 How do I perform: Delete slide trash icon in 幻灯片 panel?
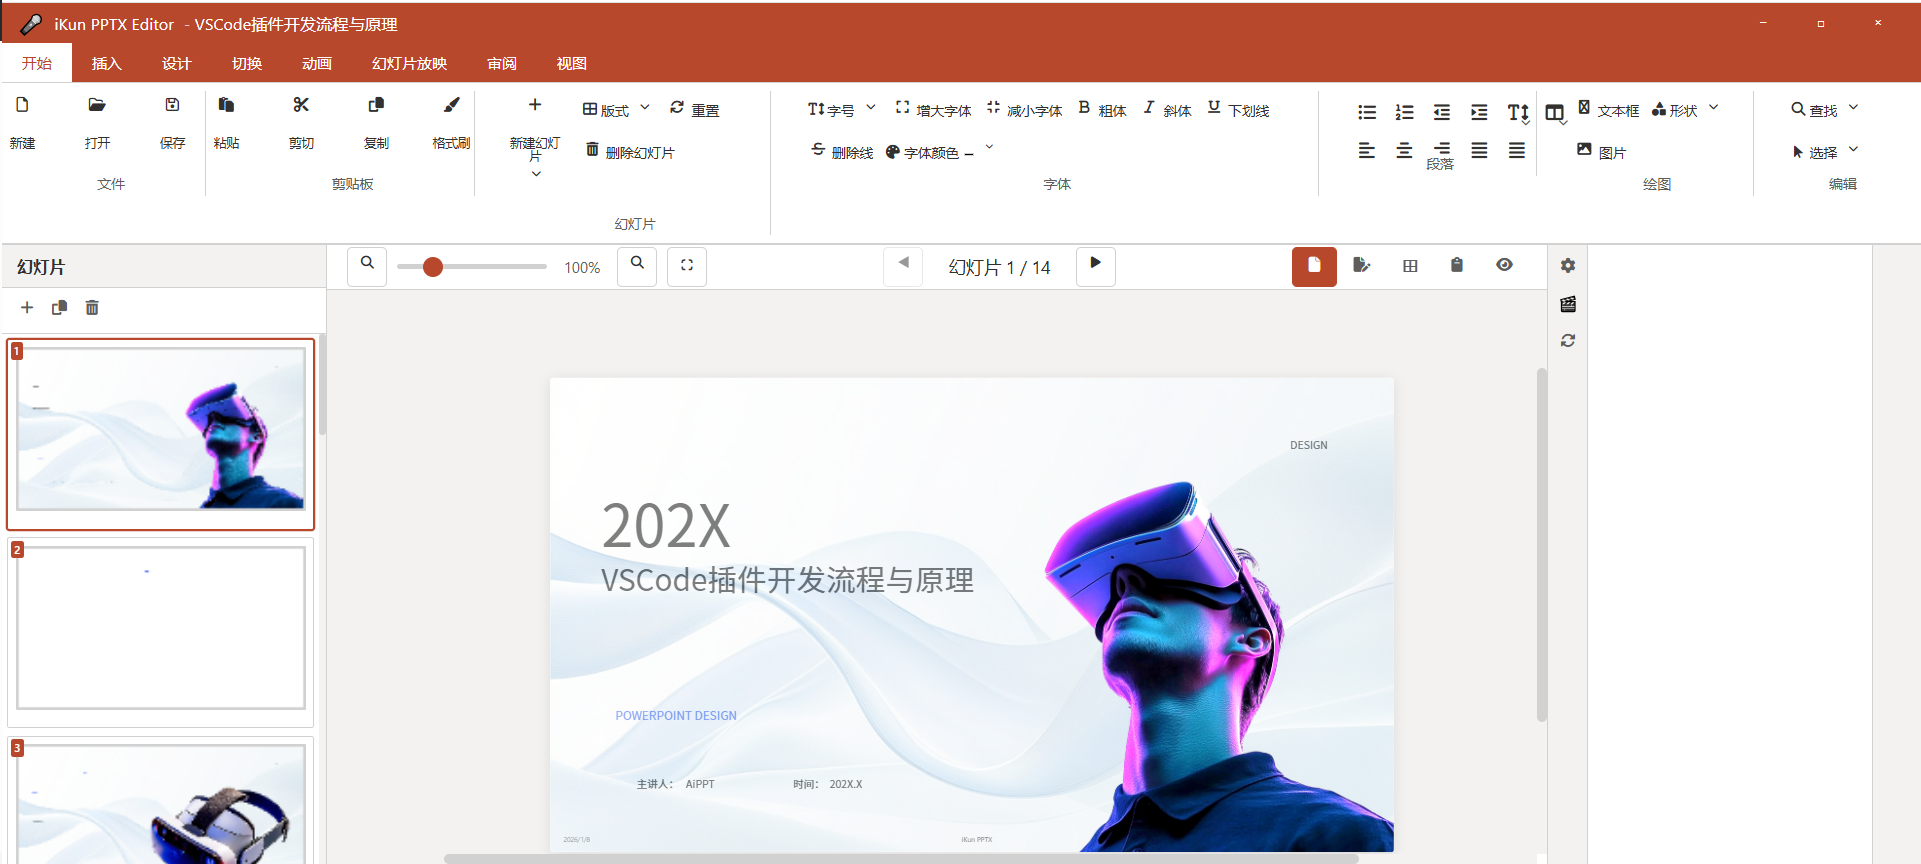[x=92, y=307]
